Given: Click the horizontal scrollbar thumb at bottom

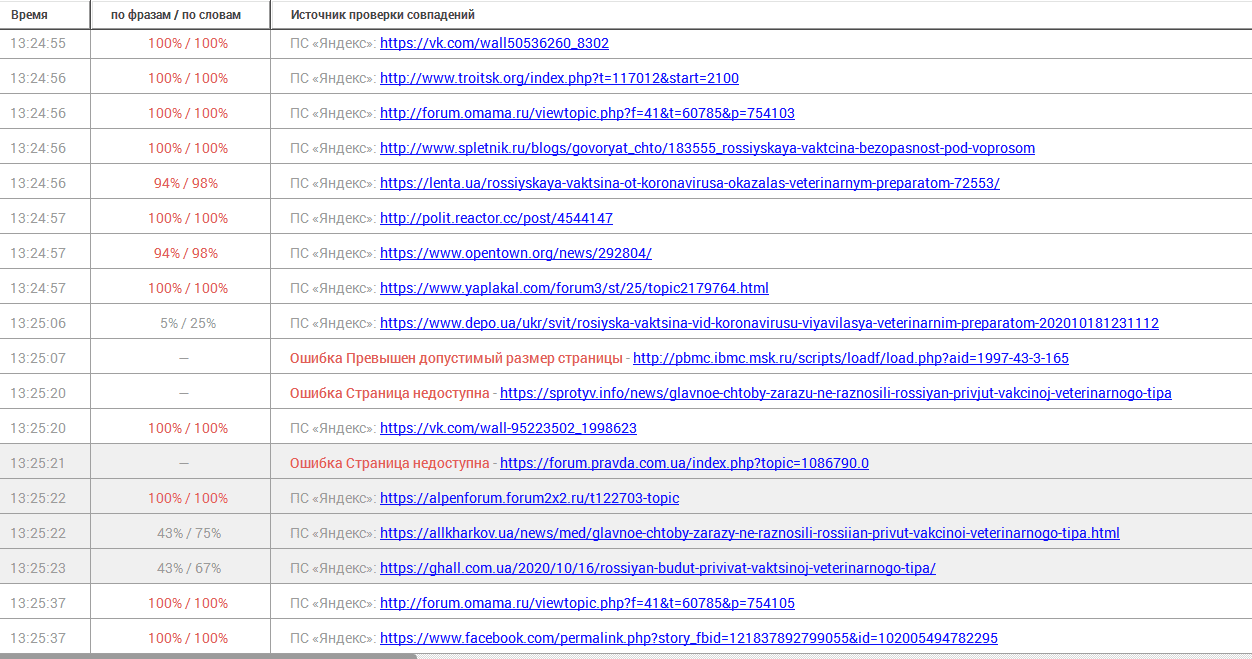Looking at the screenshot, I should 208,656.
